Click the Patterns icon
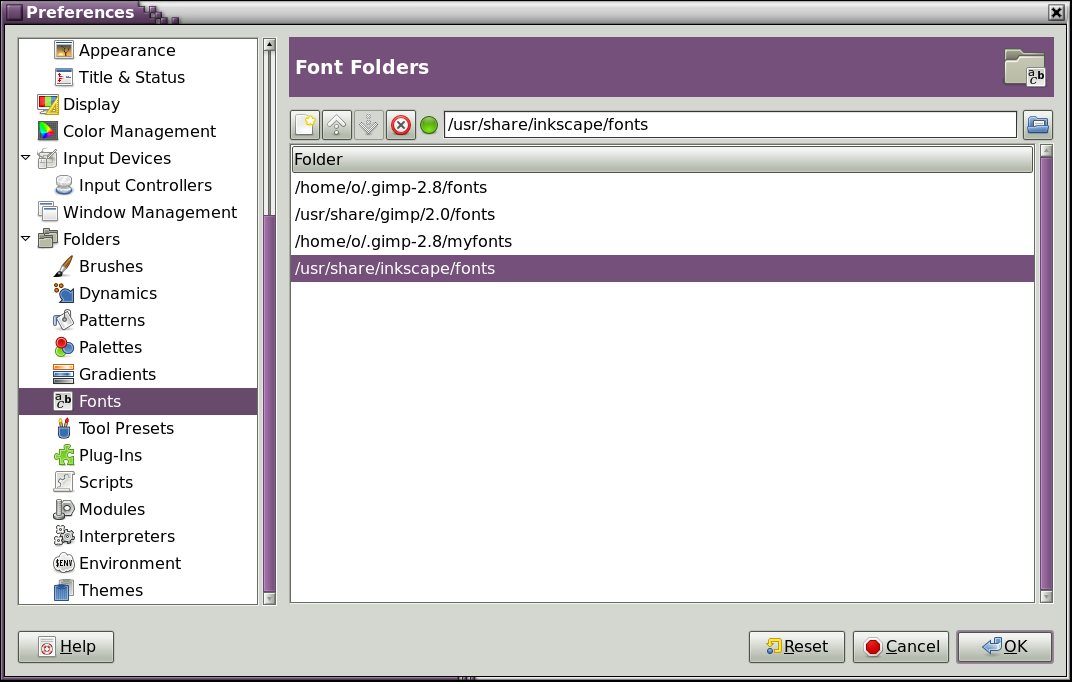 pyautogui.click(x=64, y=320)
